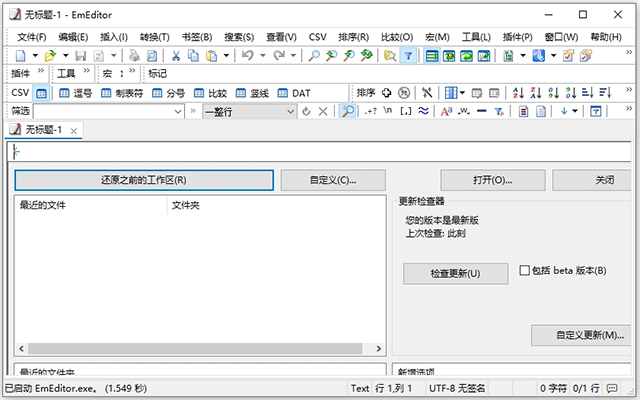
Task: Click the sort by length shortest-first icon
Action: point(588,93)
